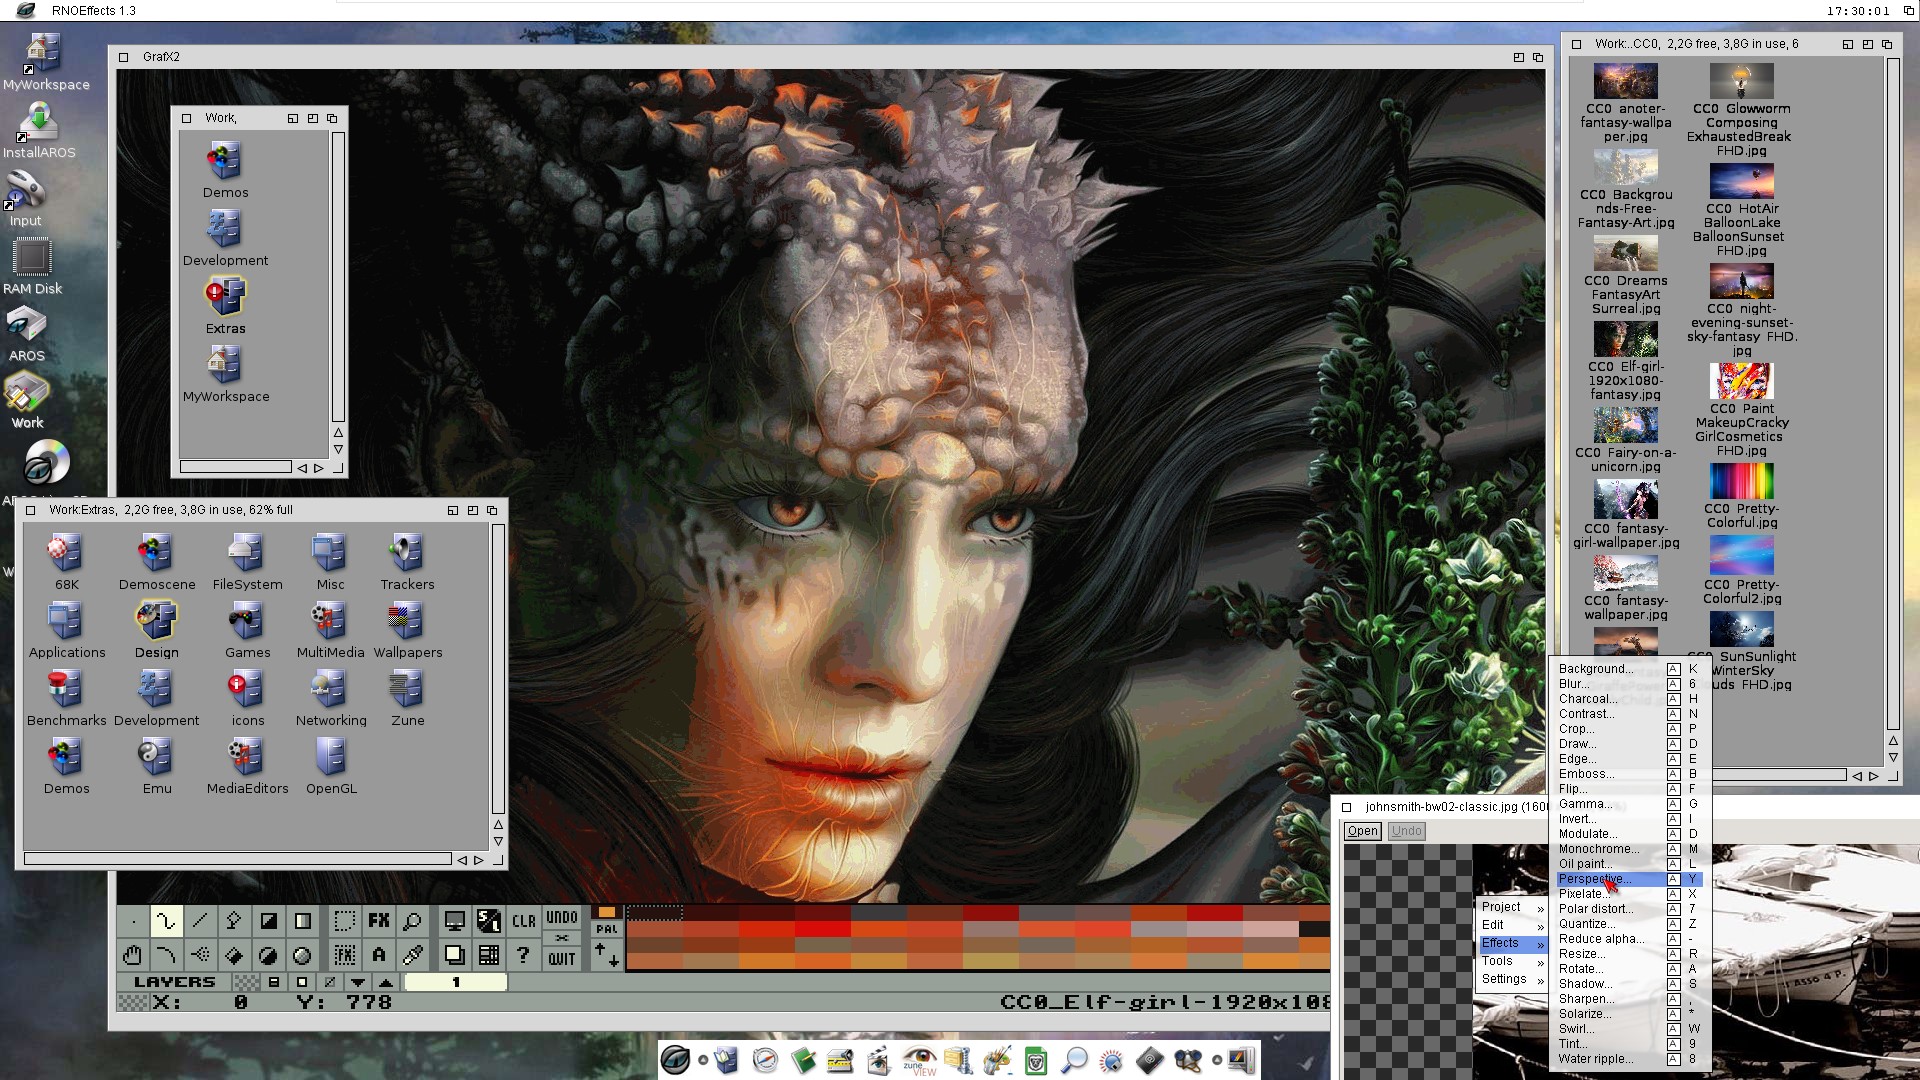The height and width of the screenshot is (1080, 1920).
Task: Click the palette scroll arrows below PAL
Action: (607, 956)
